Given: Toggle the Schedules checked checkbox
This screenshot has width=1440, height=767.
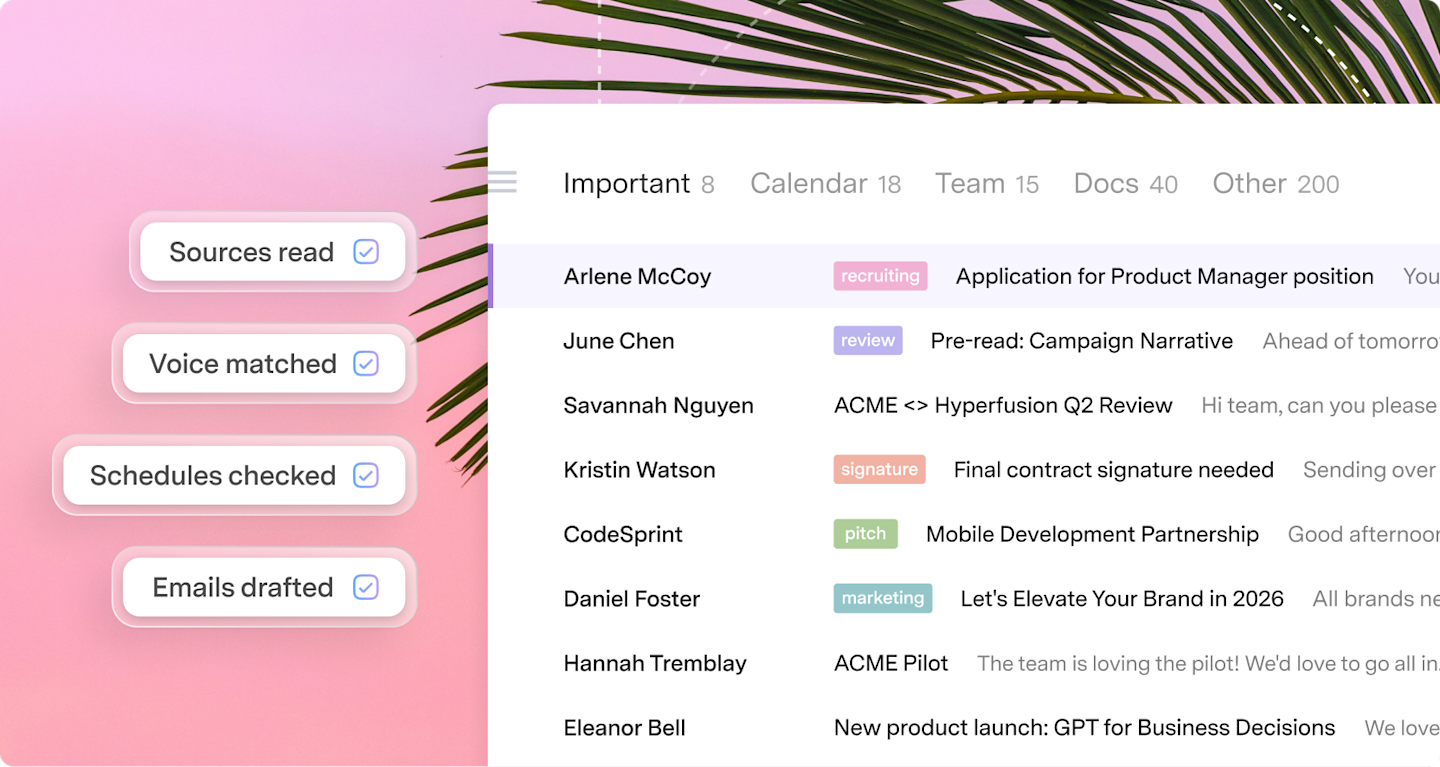Looking at the screenshot, I should coord(366,476).
